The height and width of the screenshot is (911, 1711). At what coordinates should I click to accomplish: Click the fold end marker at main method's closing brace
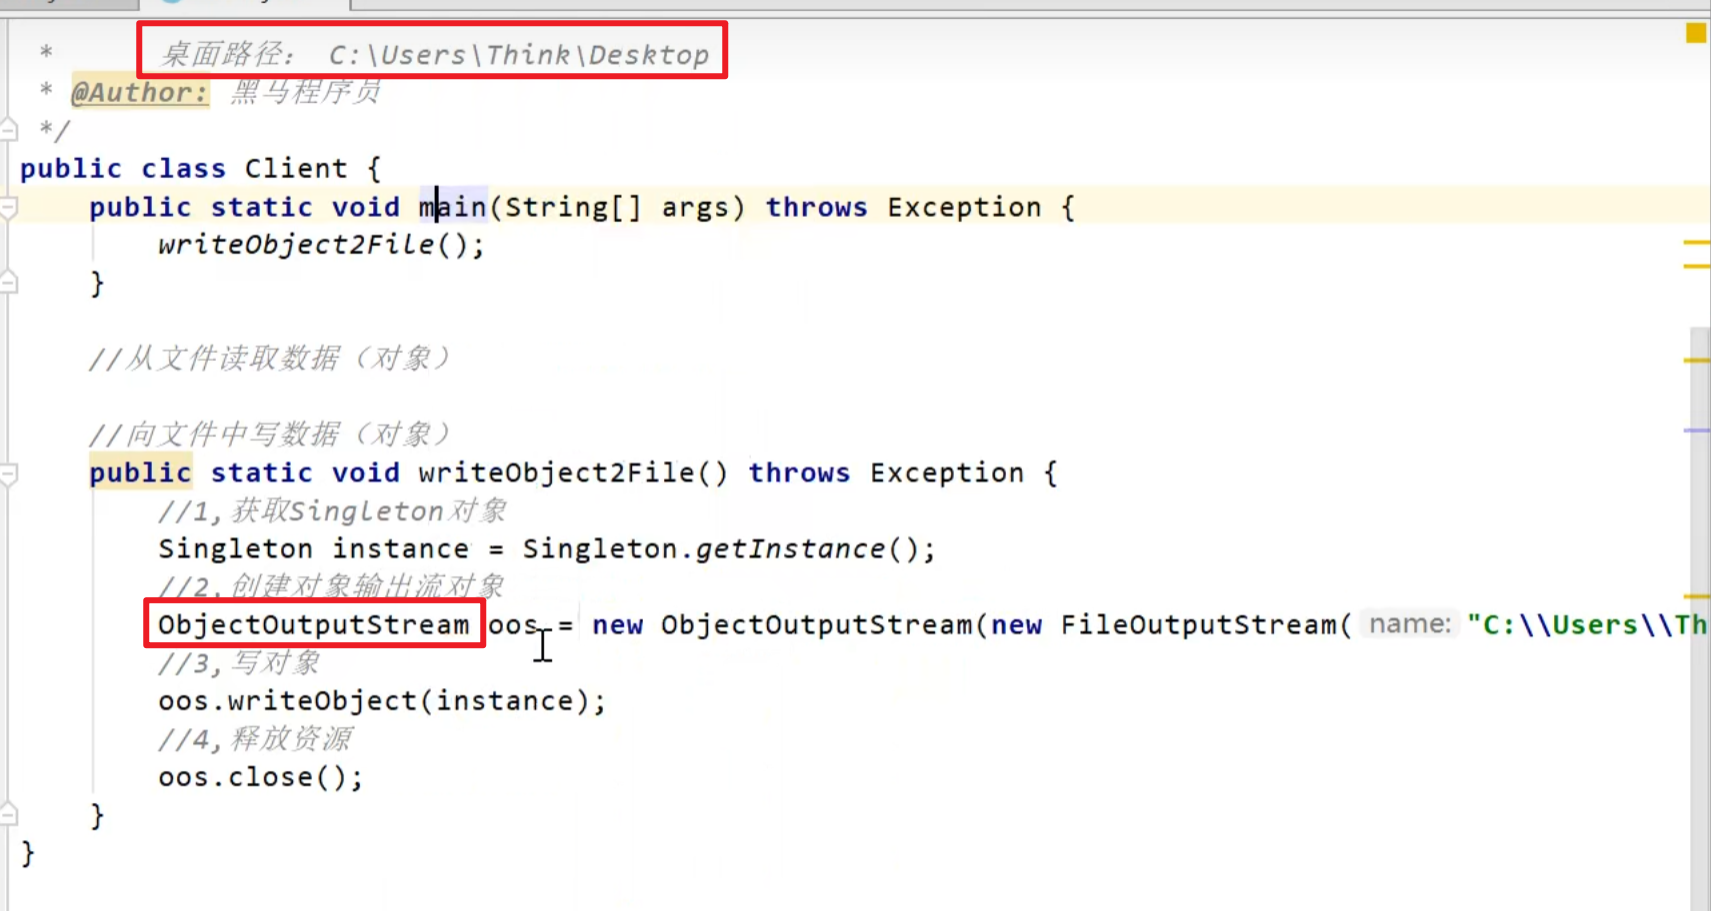9,283
